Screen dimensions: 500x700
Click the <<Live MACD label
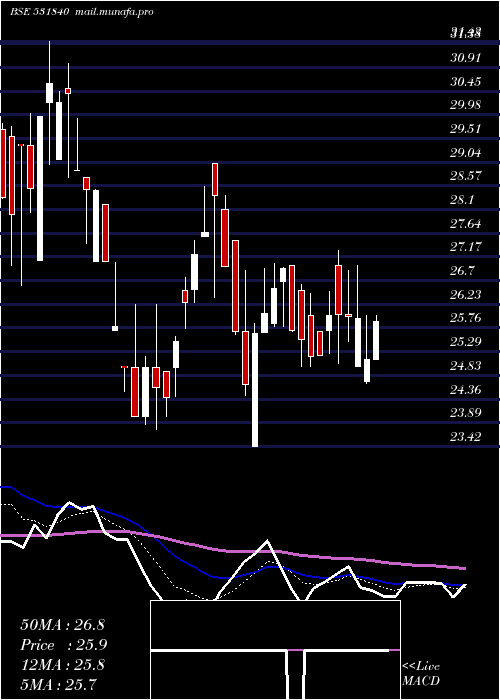421,674
